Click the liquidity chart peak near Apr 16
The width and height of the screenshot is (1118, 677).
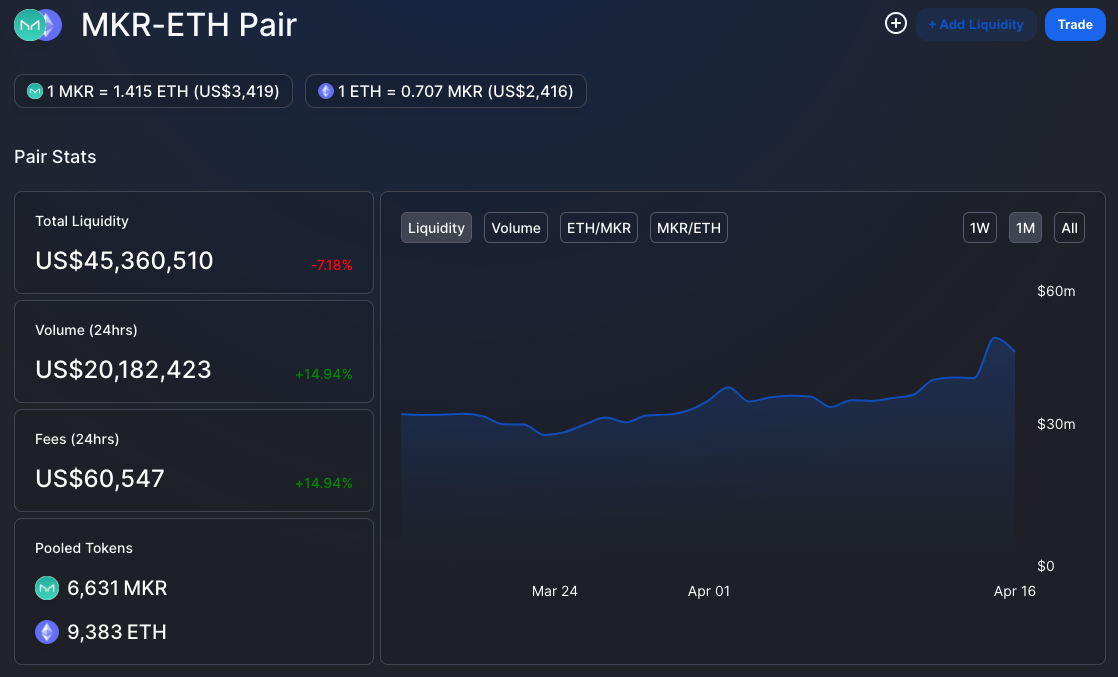click(x=995, y=338)
